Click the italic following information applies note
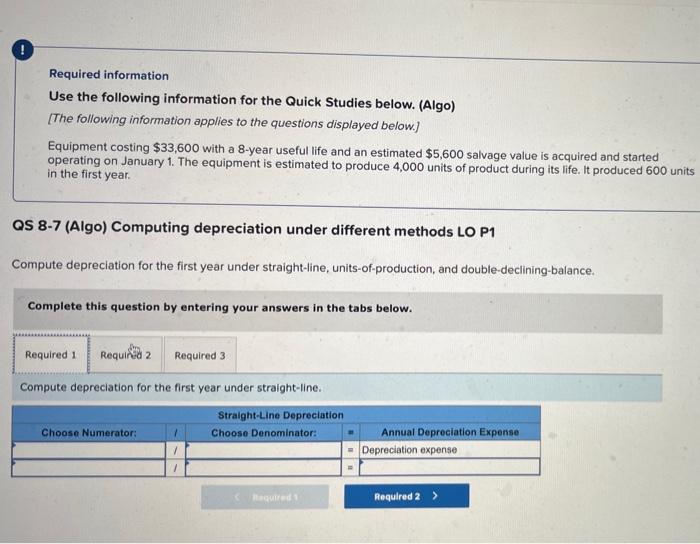Viewport: 700px width, 544px height. click(x=233, y=122)
